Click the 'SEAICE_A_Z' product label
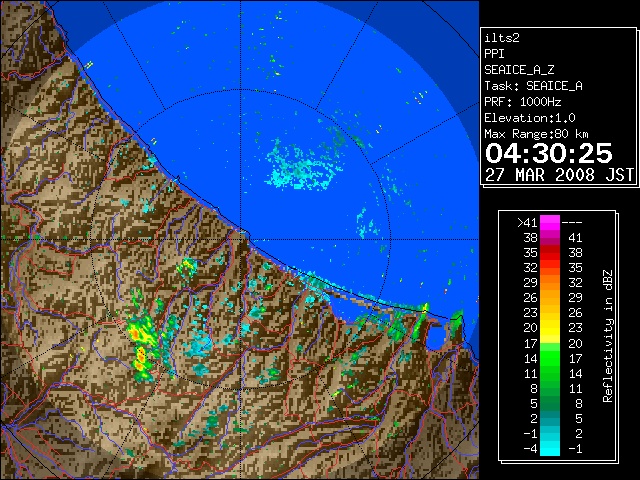Image resolution: width=640 pixels, height=480 pixels. [519, 70]
